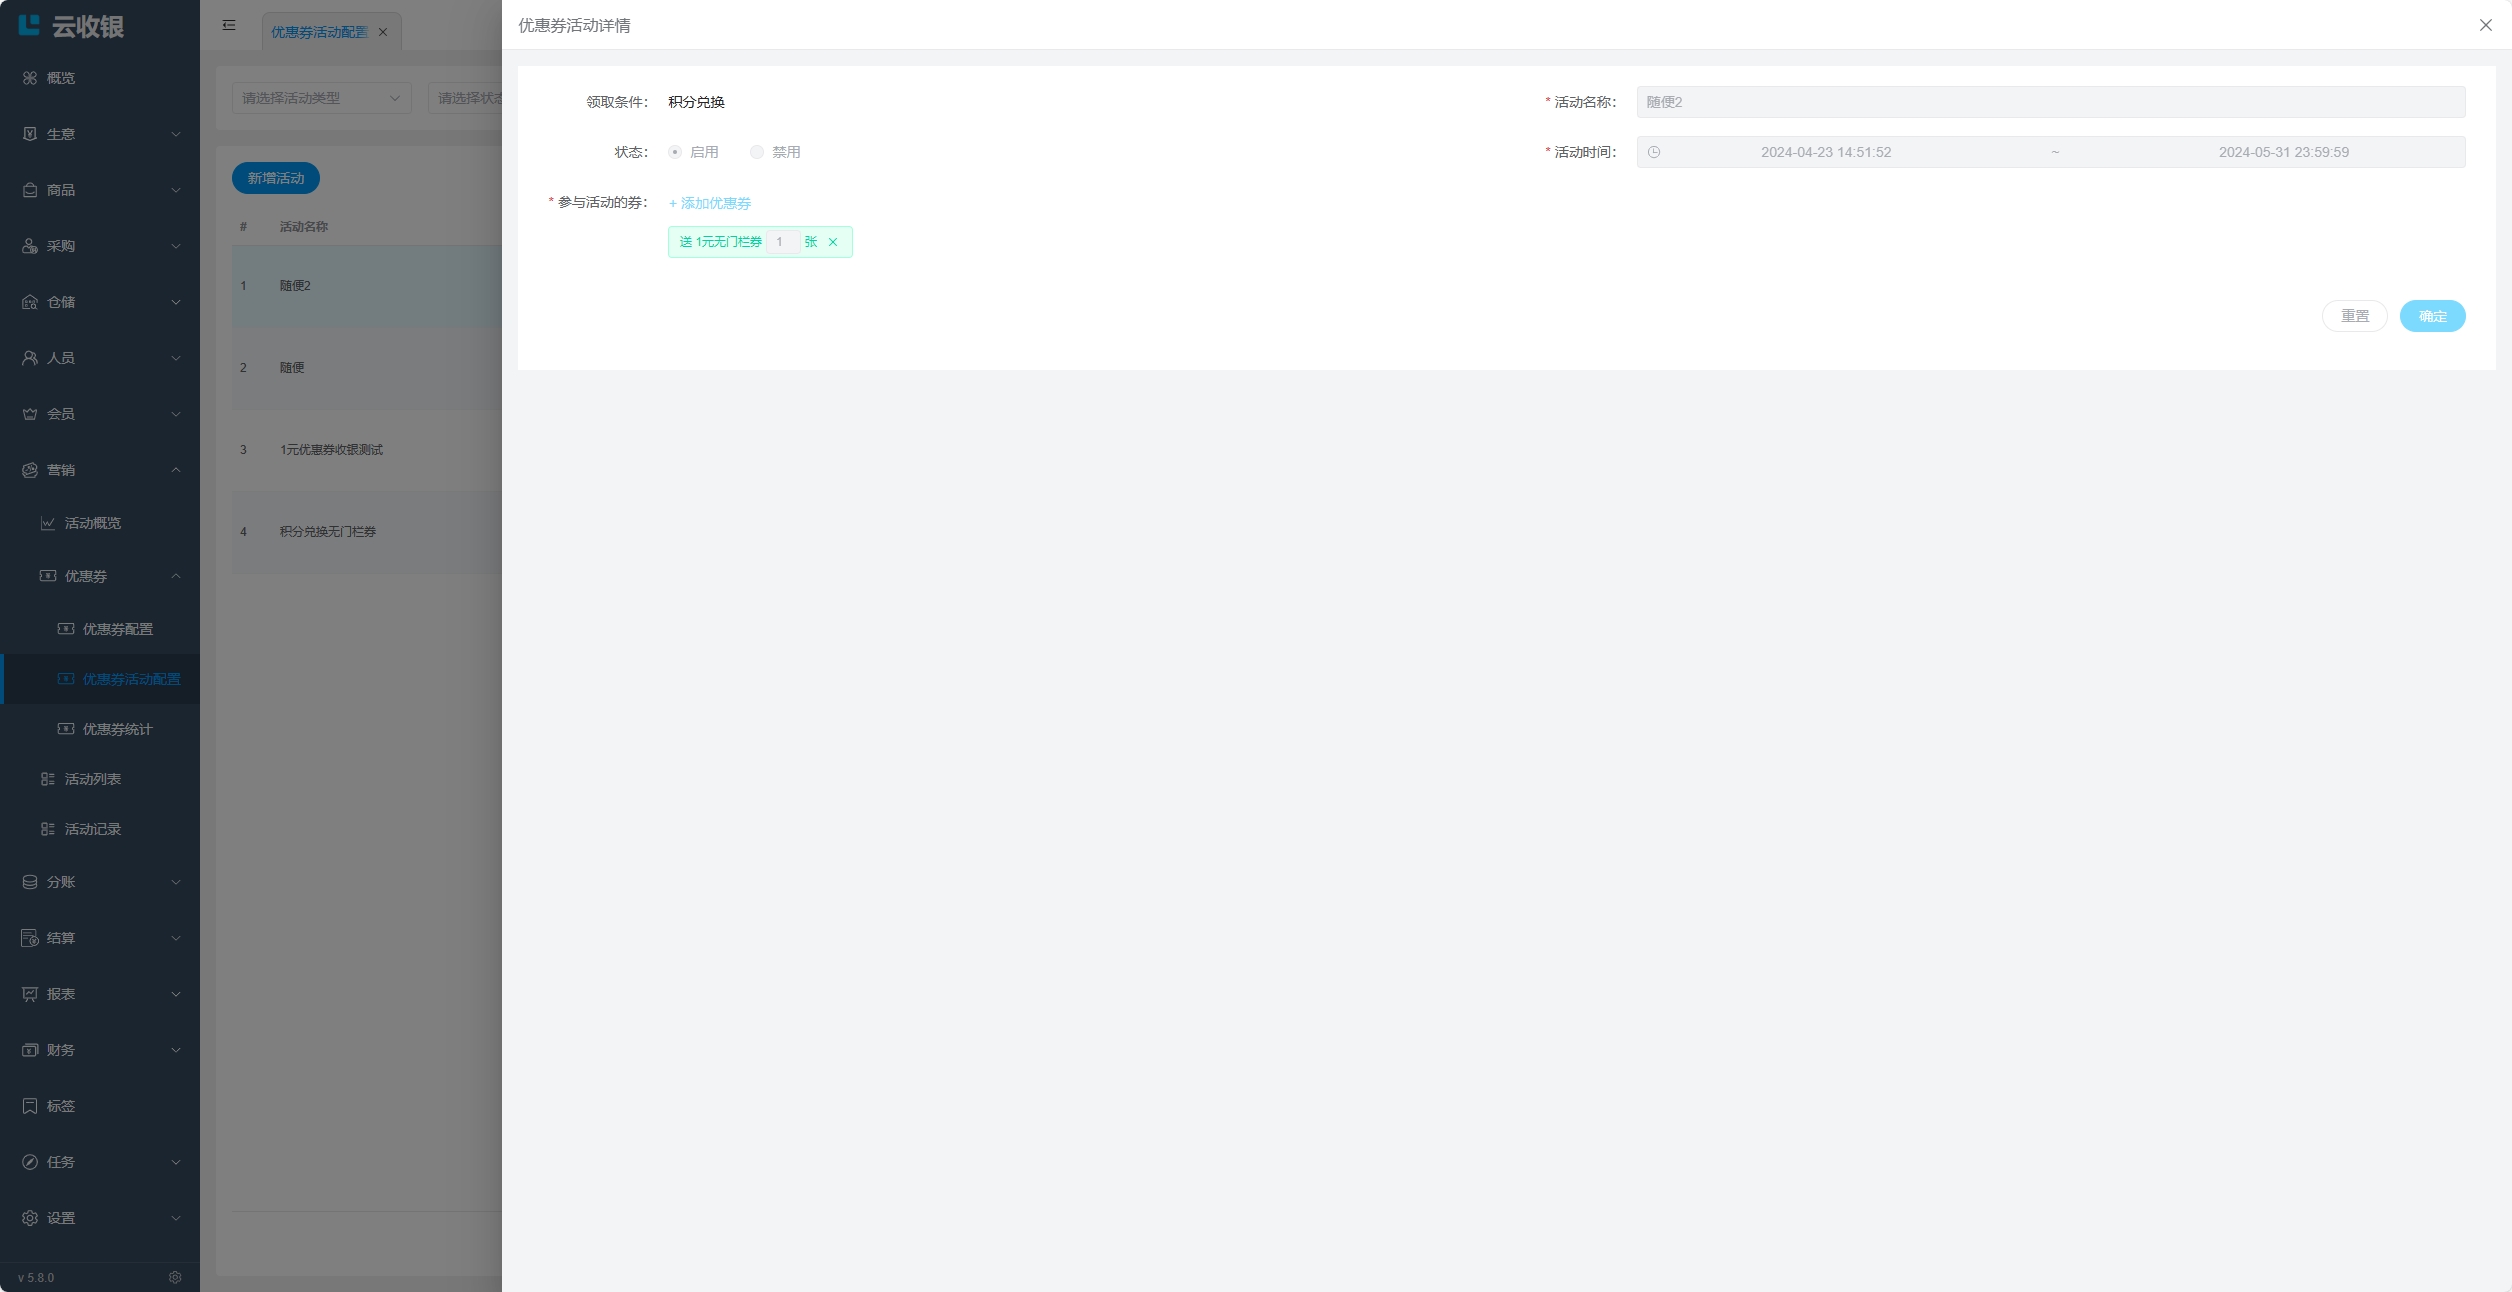
Task: Select the 启用 status radio button
Action: 676,152
